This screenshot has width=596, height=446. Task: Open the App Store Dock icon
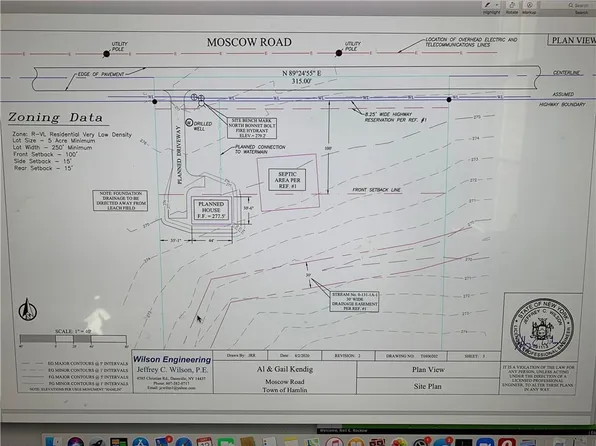(141, 442)
